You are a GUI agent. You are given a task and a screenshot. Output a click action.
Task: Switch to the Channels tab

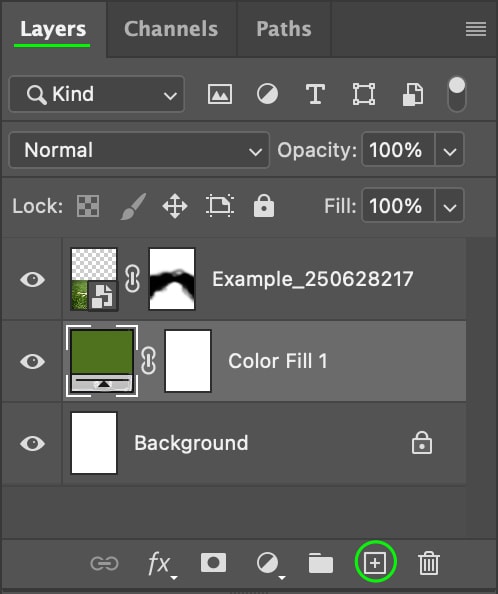[171, 29]
